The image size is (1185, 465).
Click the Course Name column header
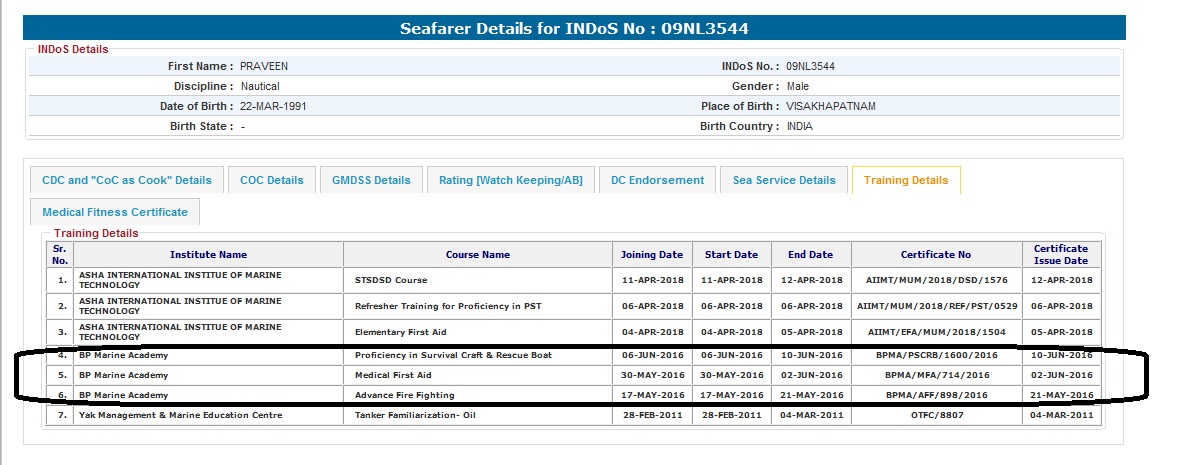(477, 255)
